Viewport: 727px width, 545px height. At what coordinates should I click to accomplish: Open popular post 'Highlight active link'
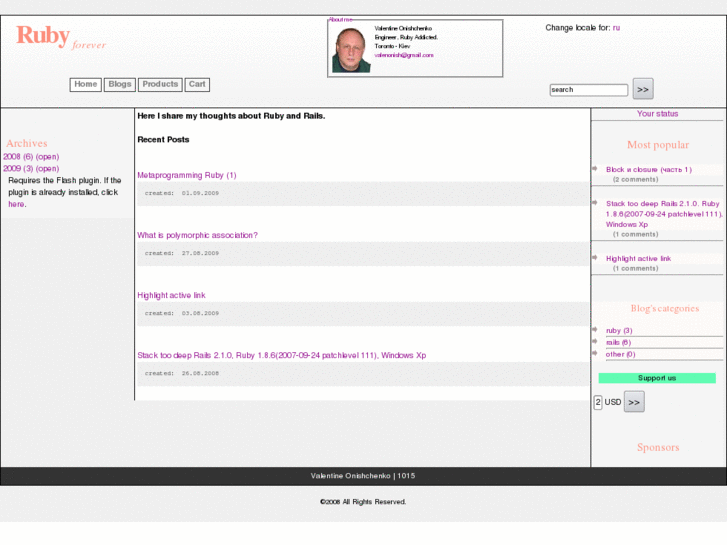point(638,259)
